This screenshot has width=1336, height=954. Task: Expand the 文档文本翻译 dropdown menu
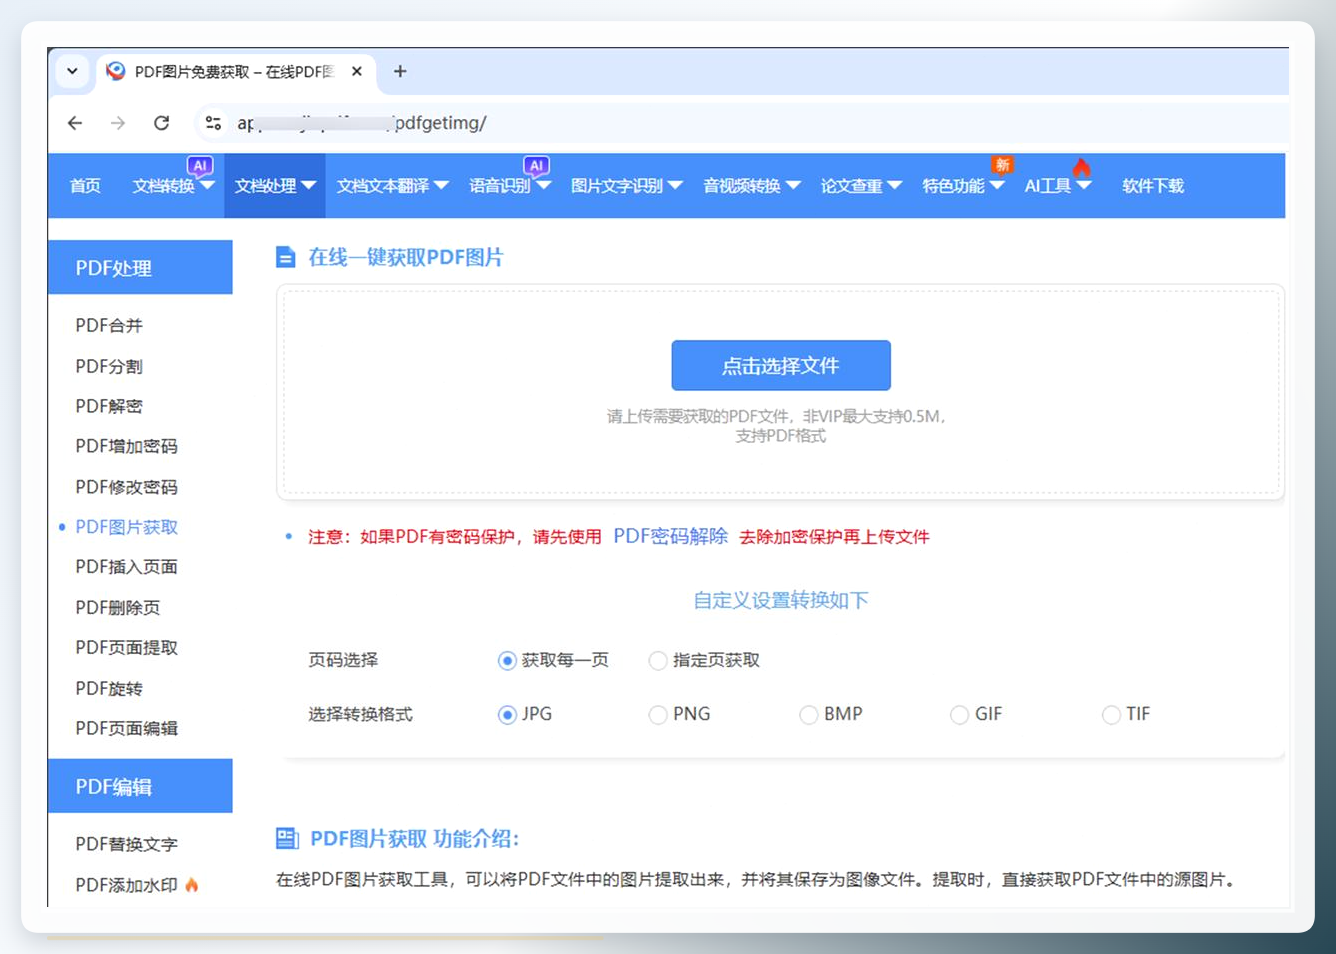392,186
